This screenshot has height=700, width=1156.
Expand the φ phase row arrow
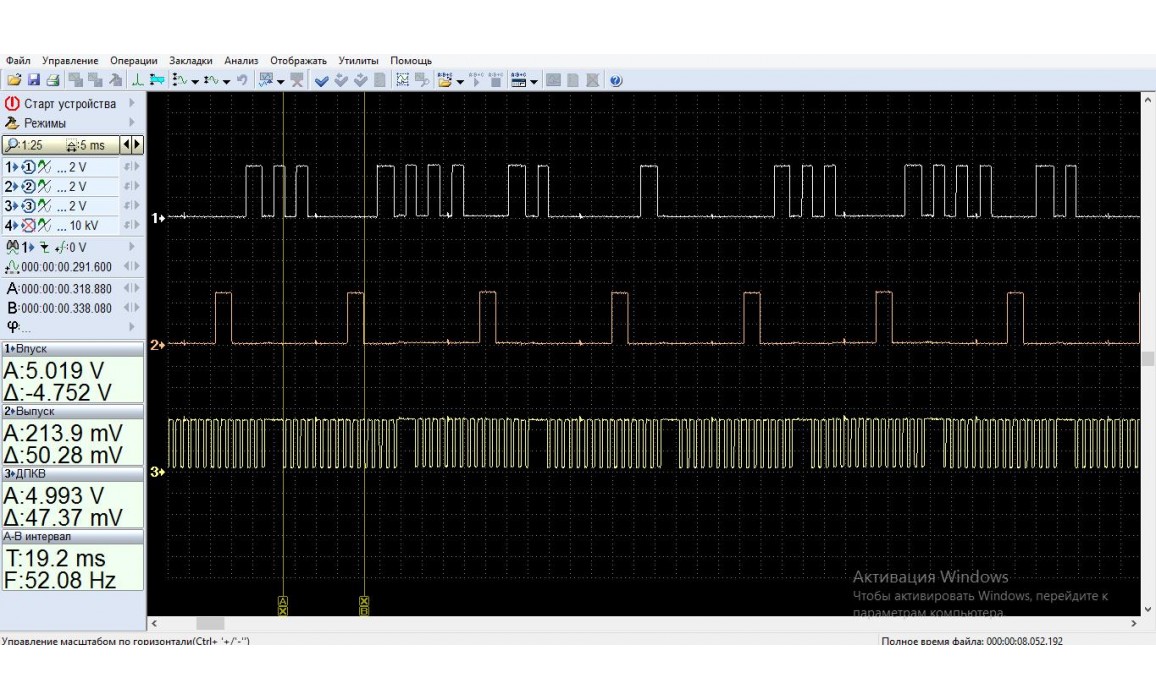(x=131, y=326)
